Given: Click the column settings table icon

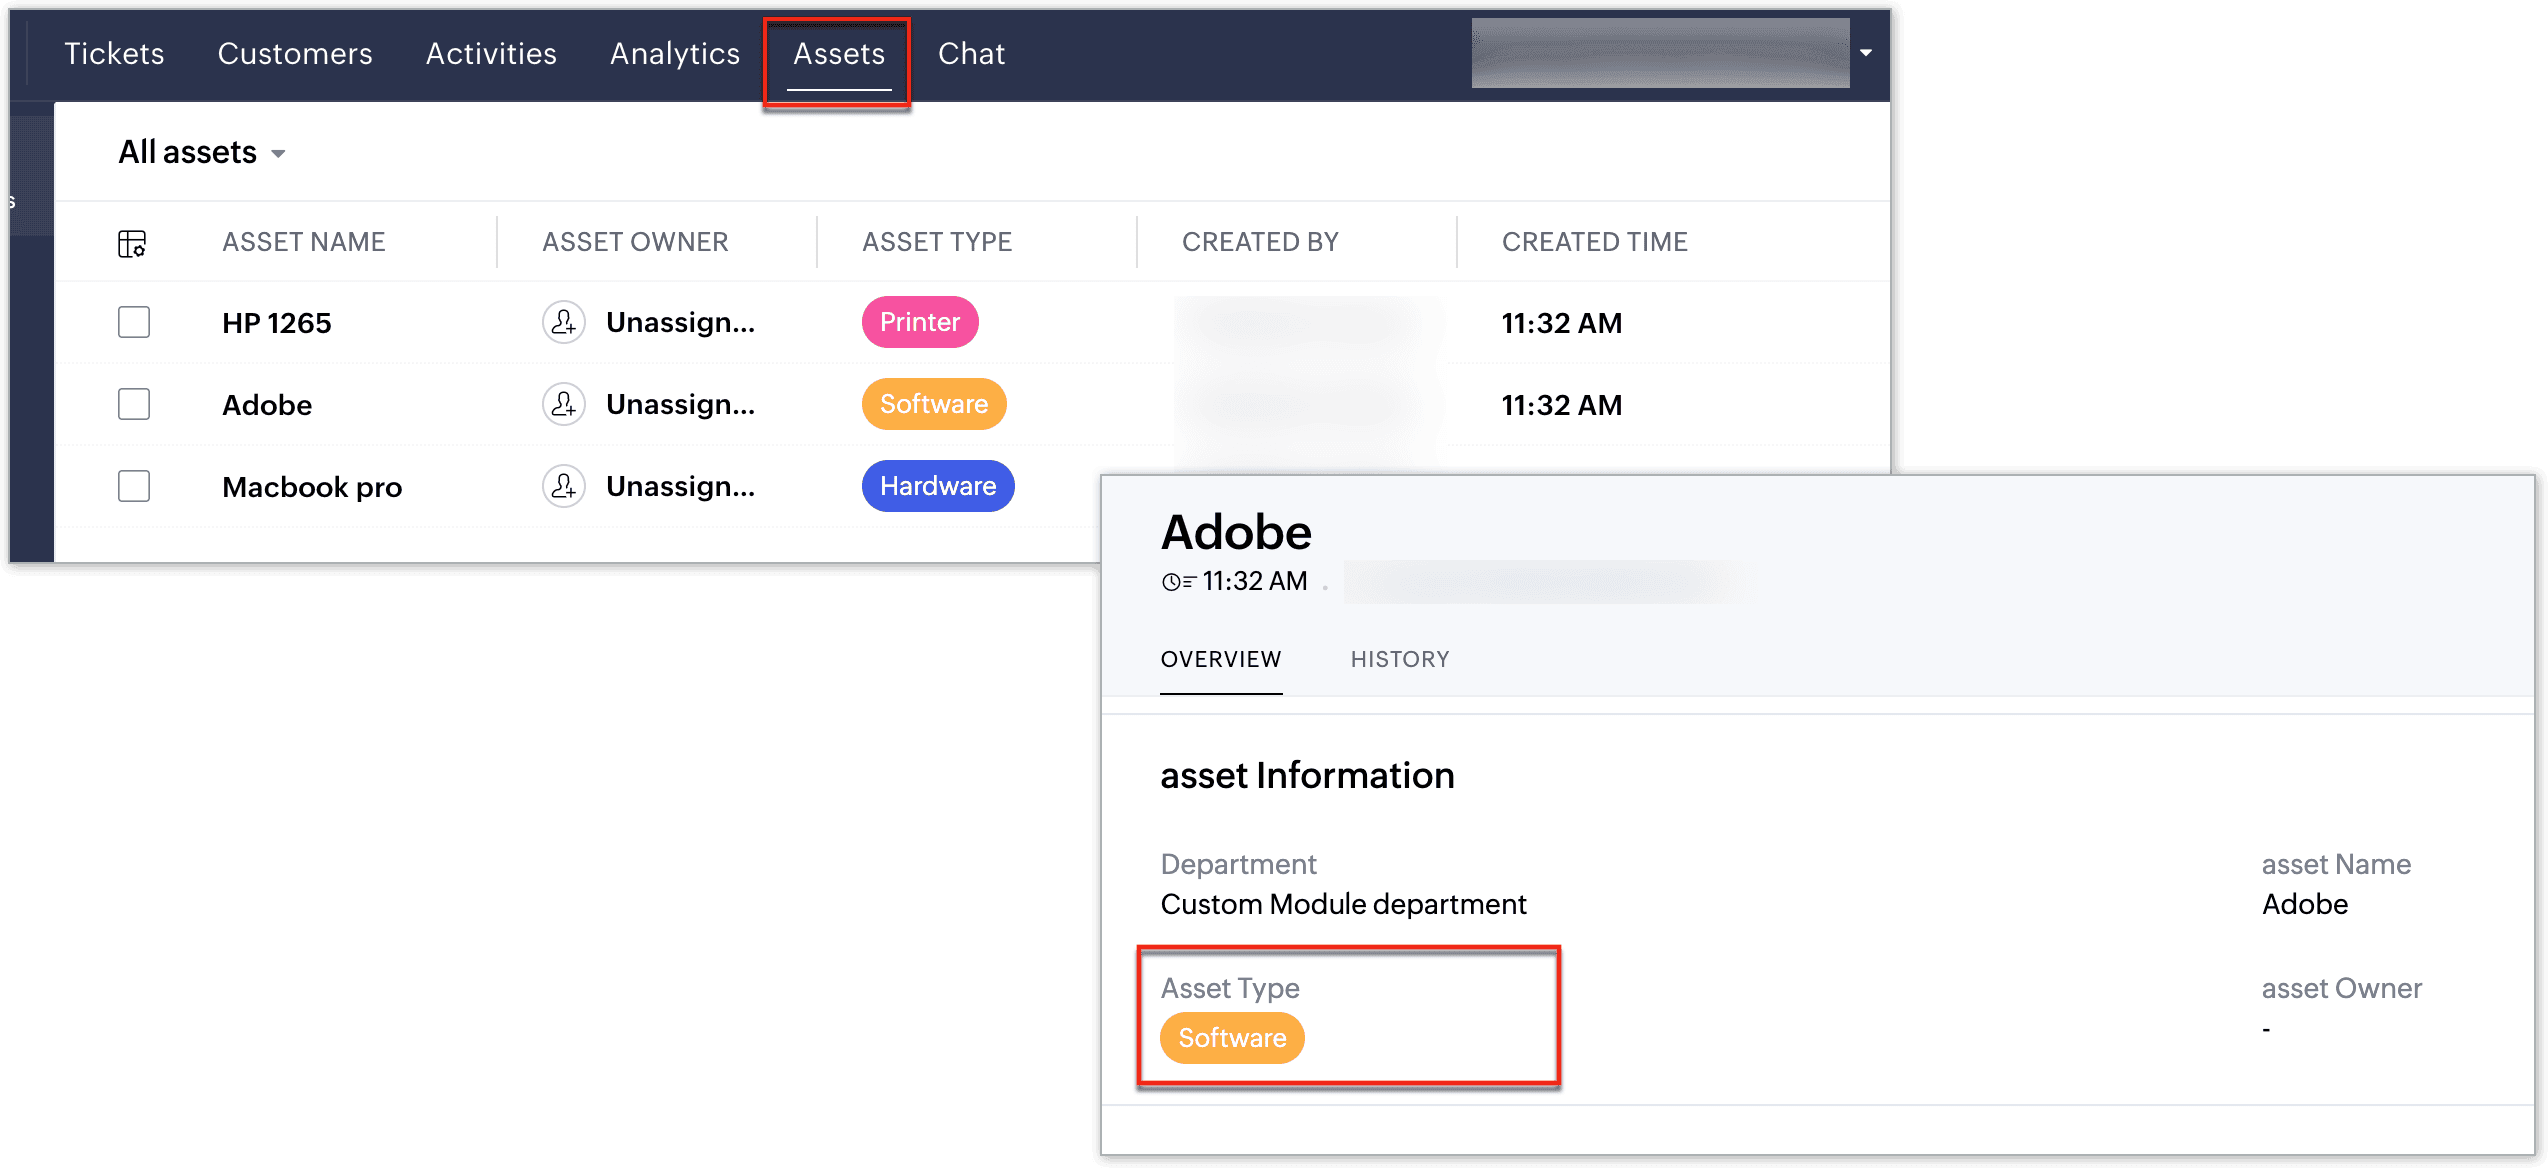Looking at the screenshot, I should [x=132, y=243].
